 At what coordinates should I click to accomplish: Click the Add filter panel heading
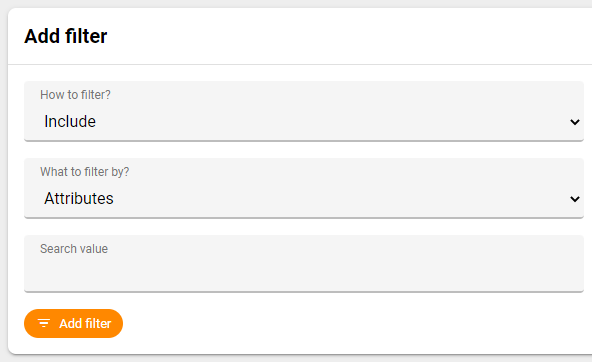[66, 36]
